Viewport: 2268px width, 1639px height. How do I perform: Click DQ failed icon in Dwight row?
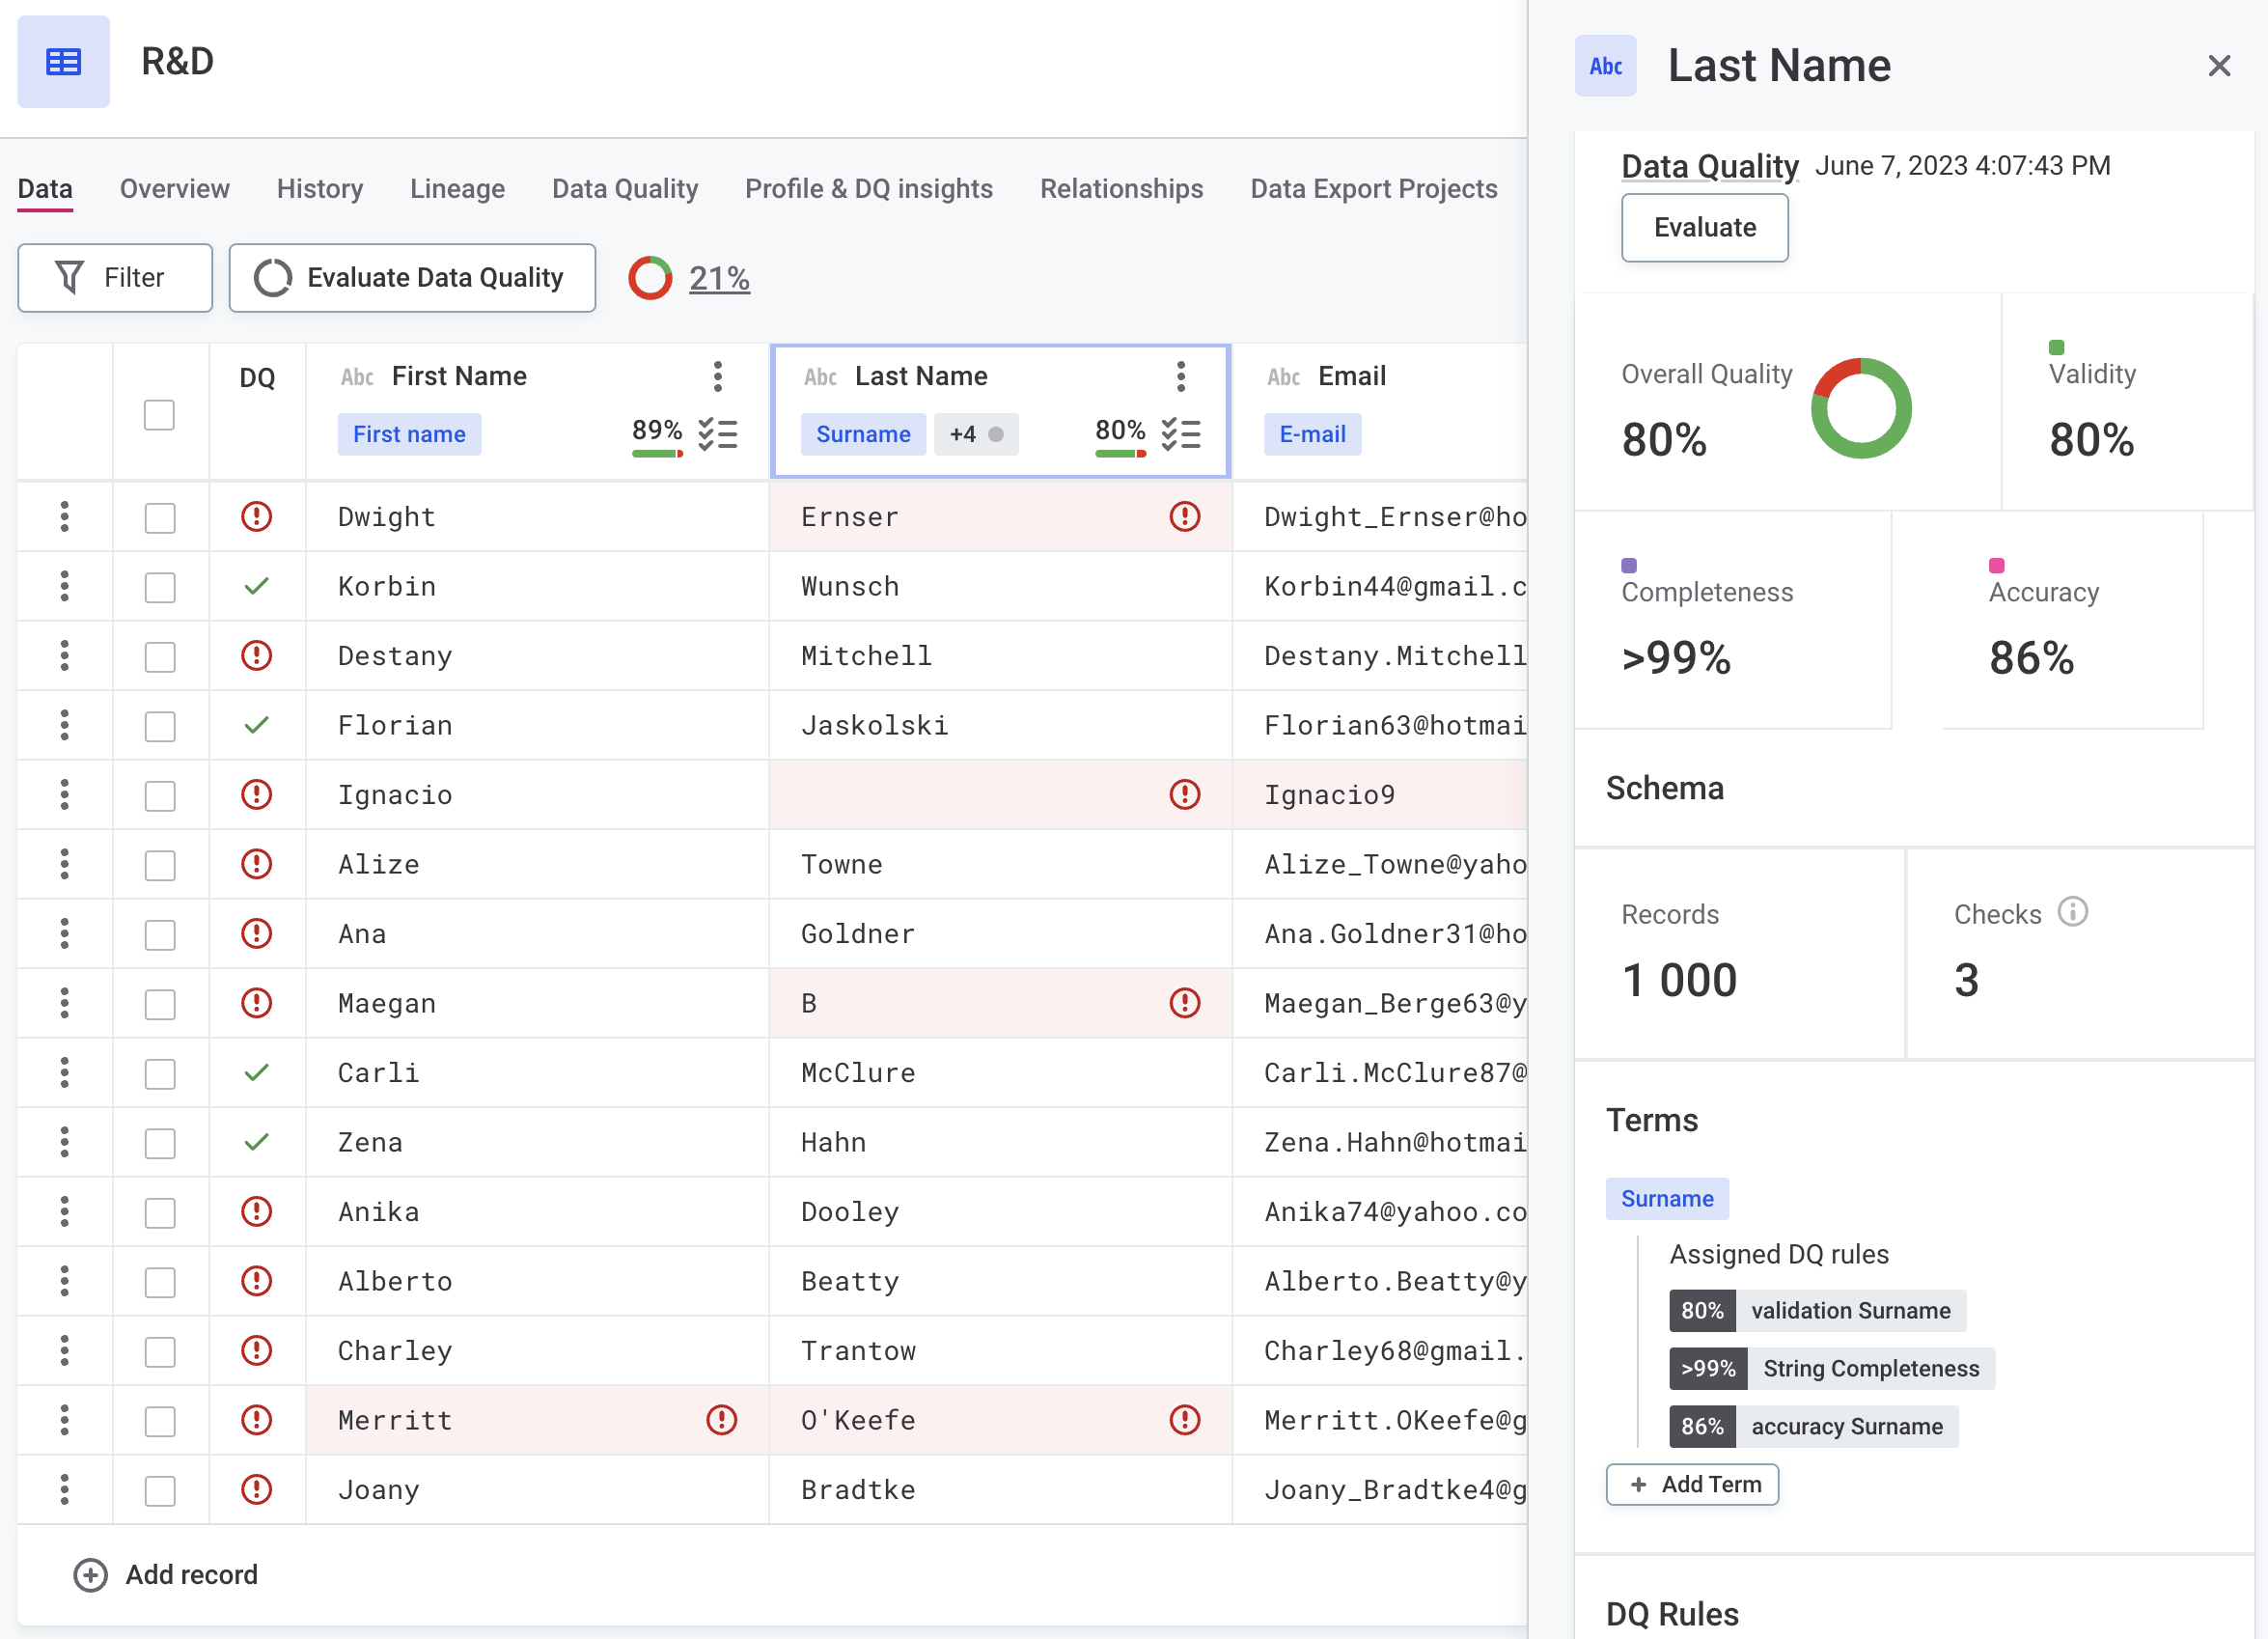257,517
